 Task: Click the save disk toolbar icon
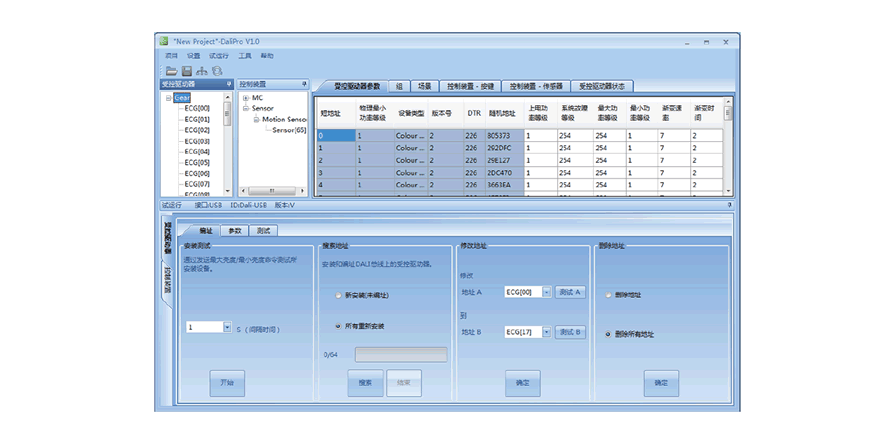[186, 70]
